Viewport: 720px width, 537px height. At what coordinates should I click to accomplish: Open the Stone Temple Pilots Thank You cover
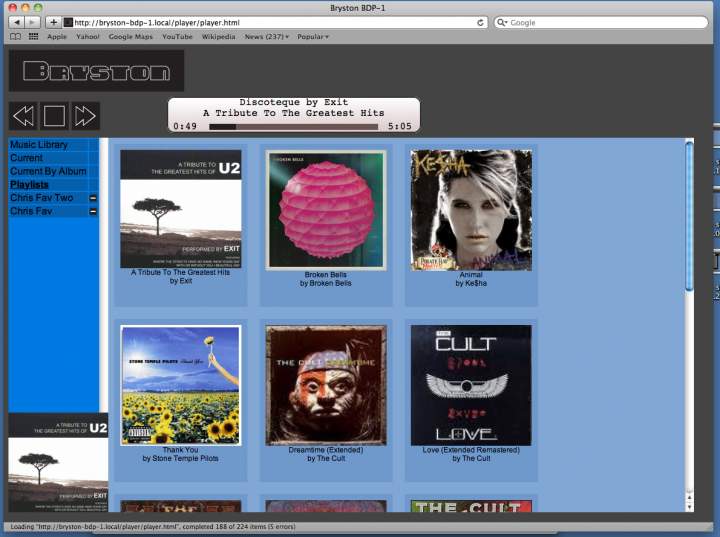coord(180,385)
